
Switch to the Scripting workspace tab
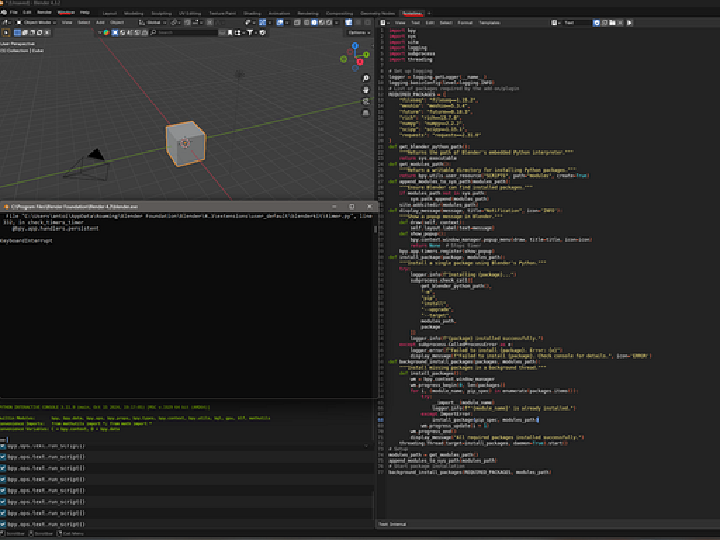[413, 13]
